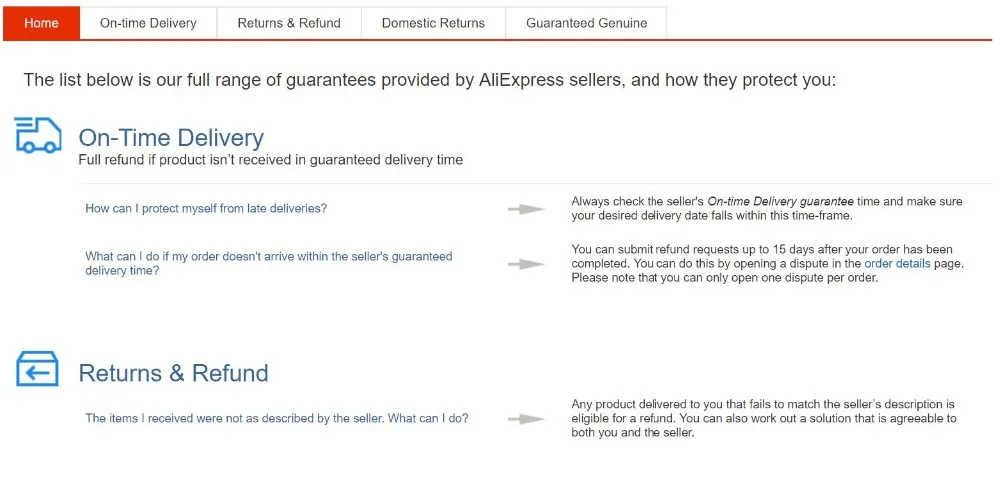
Task: Click the delivery truck icon
Action: [38, 135]
